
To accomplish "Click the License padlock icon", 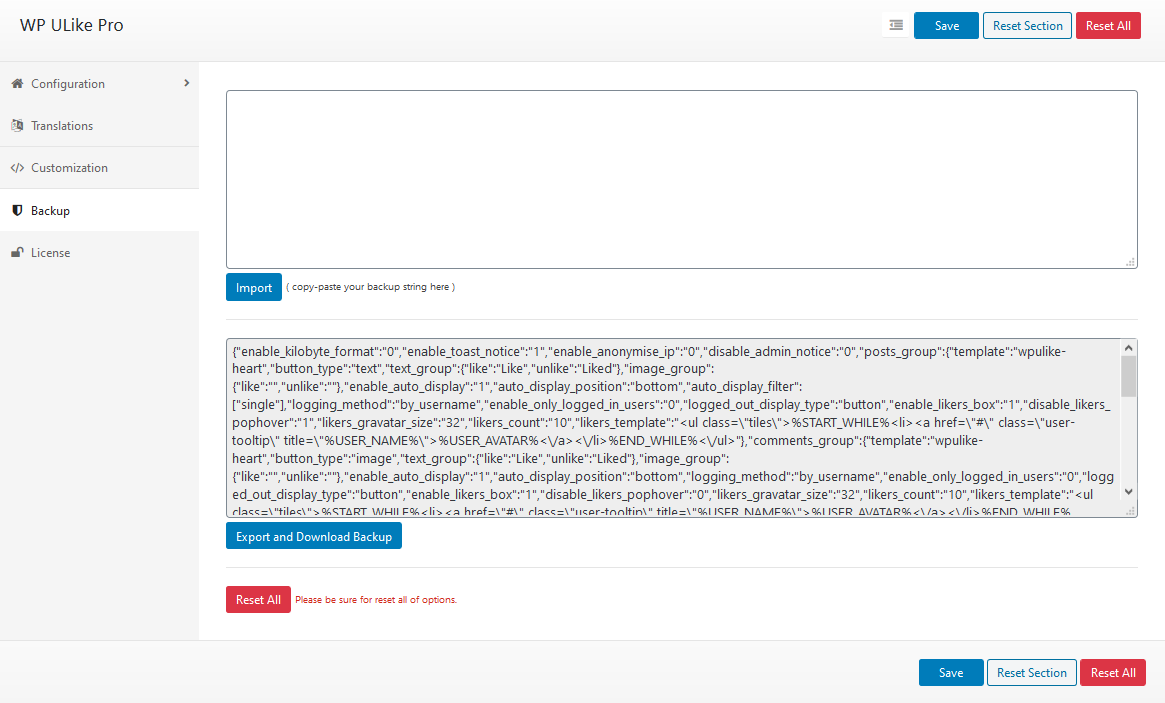I will click(16, 252).
